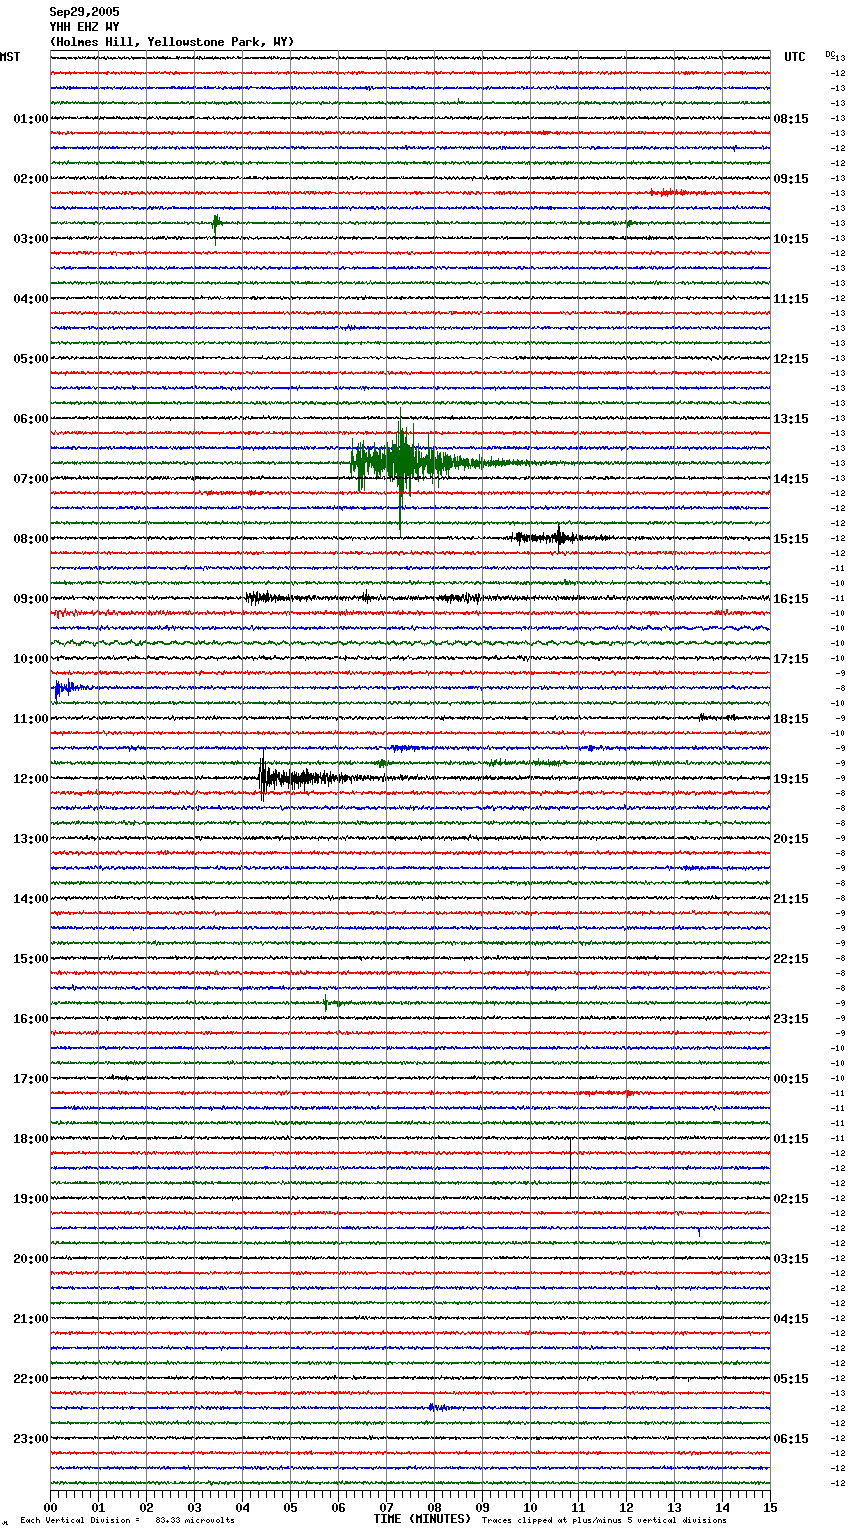850x1534 pixels.
Task: Choose the 08:00 MST time label
Action: tap(31, 539)
